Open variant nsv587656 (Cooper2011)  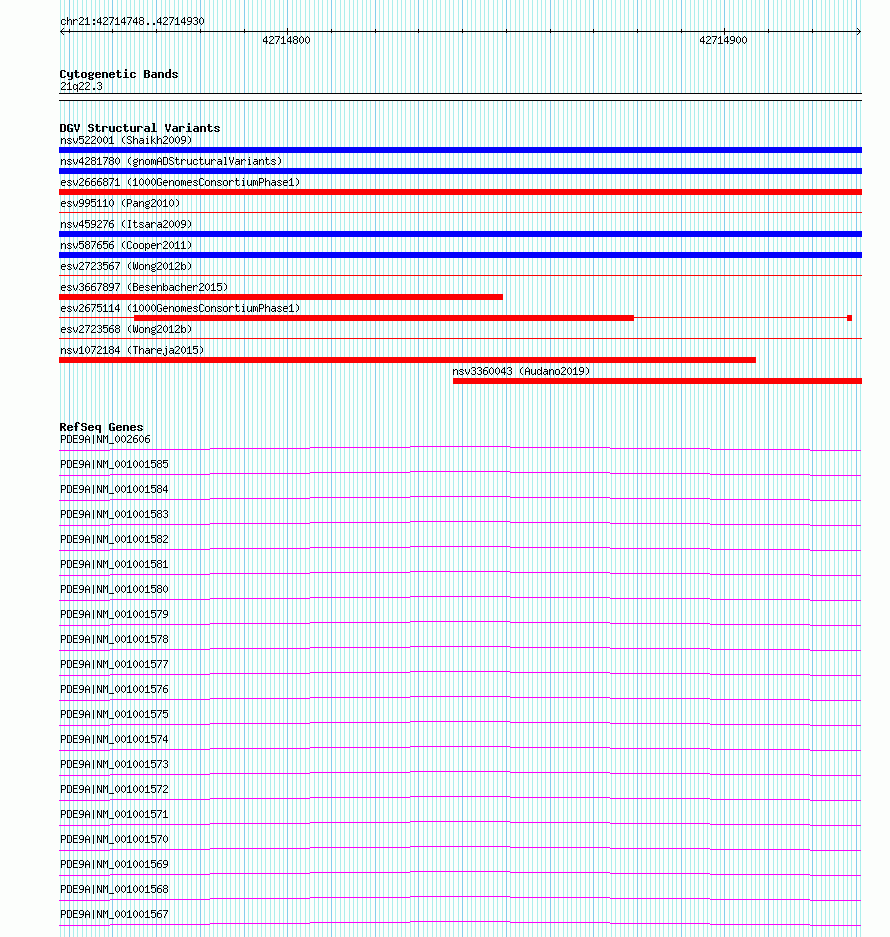(126, 245)
